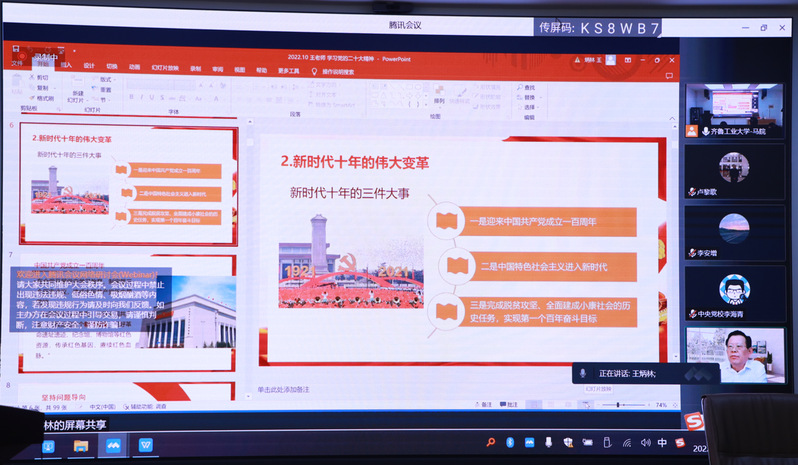Switch to the Transitions (切换) tab
This screenshot has width=798, height=465.
click(x=112, y=66)
